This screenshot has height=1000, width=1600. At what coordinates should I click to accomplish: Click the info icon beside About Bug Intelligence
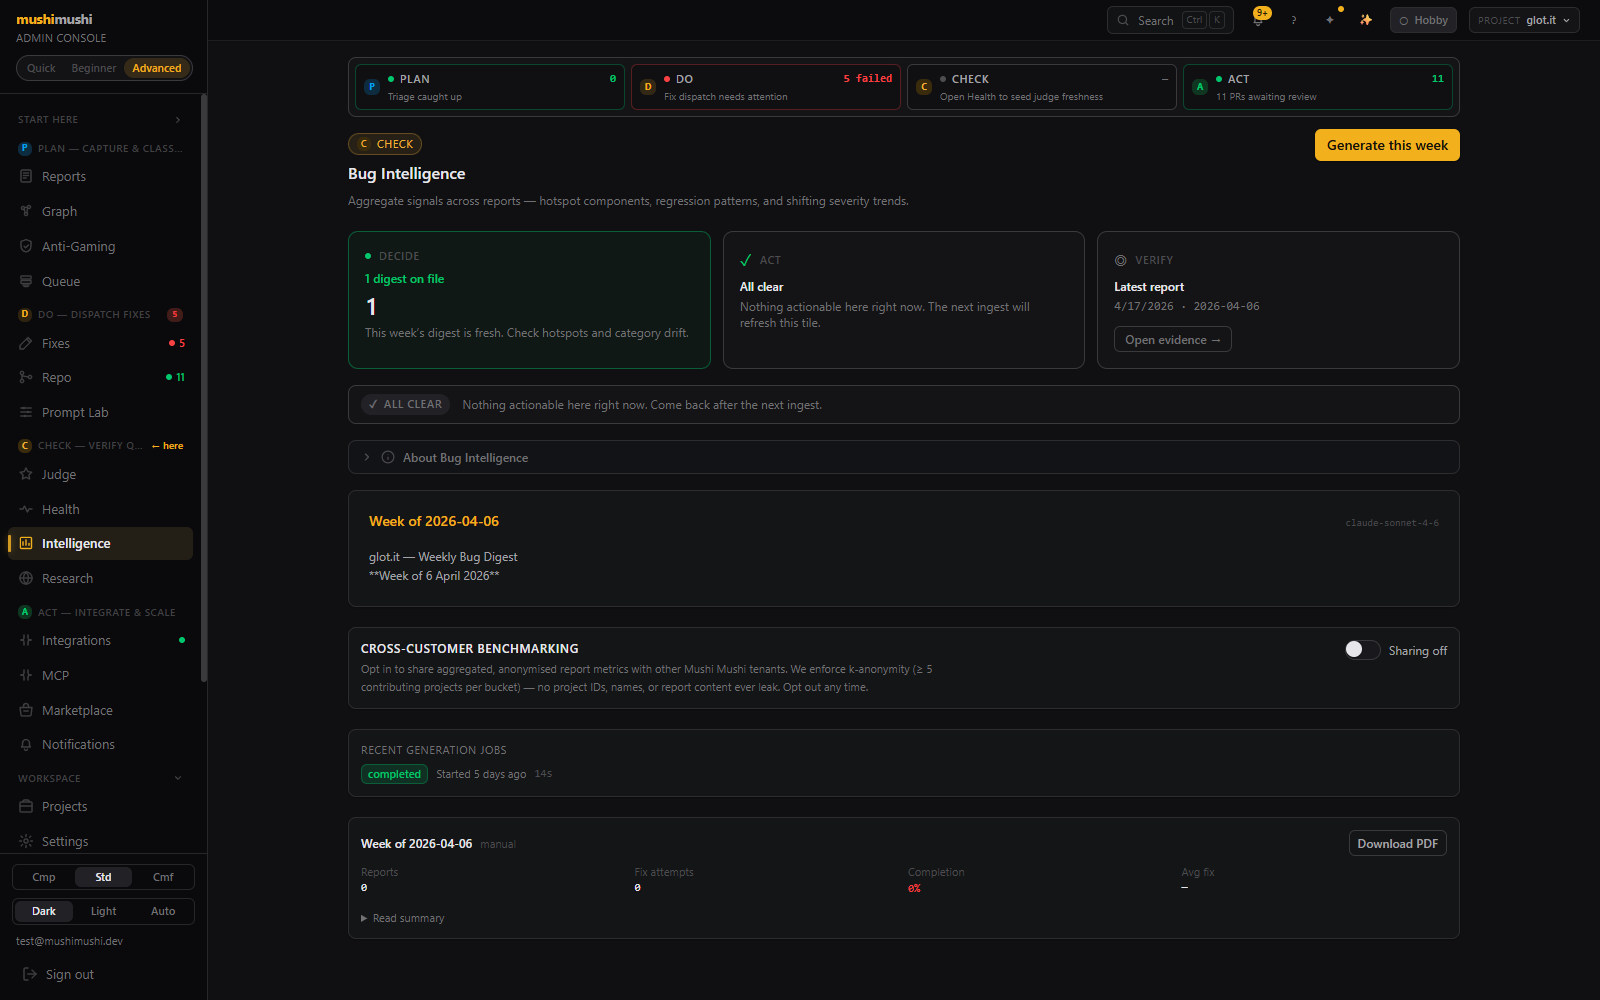click(388, 457)
